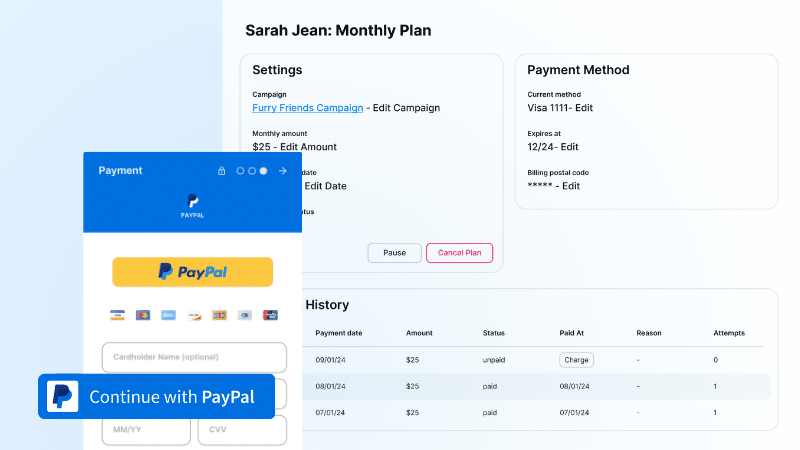The image size is (800, 450).
Task: Click the Cancel Plan button
Action: click(459, 253)
